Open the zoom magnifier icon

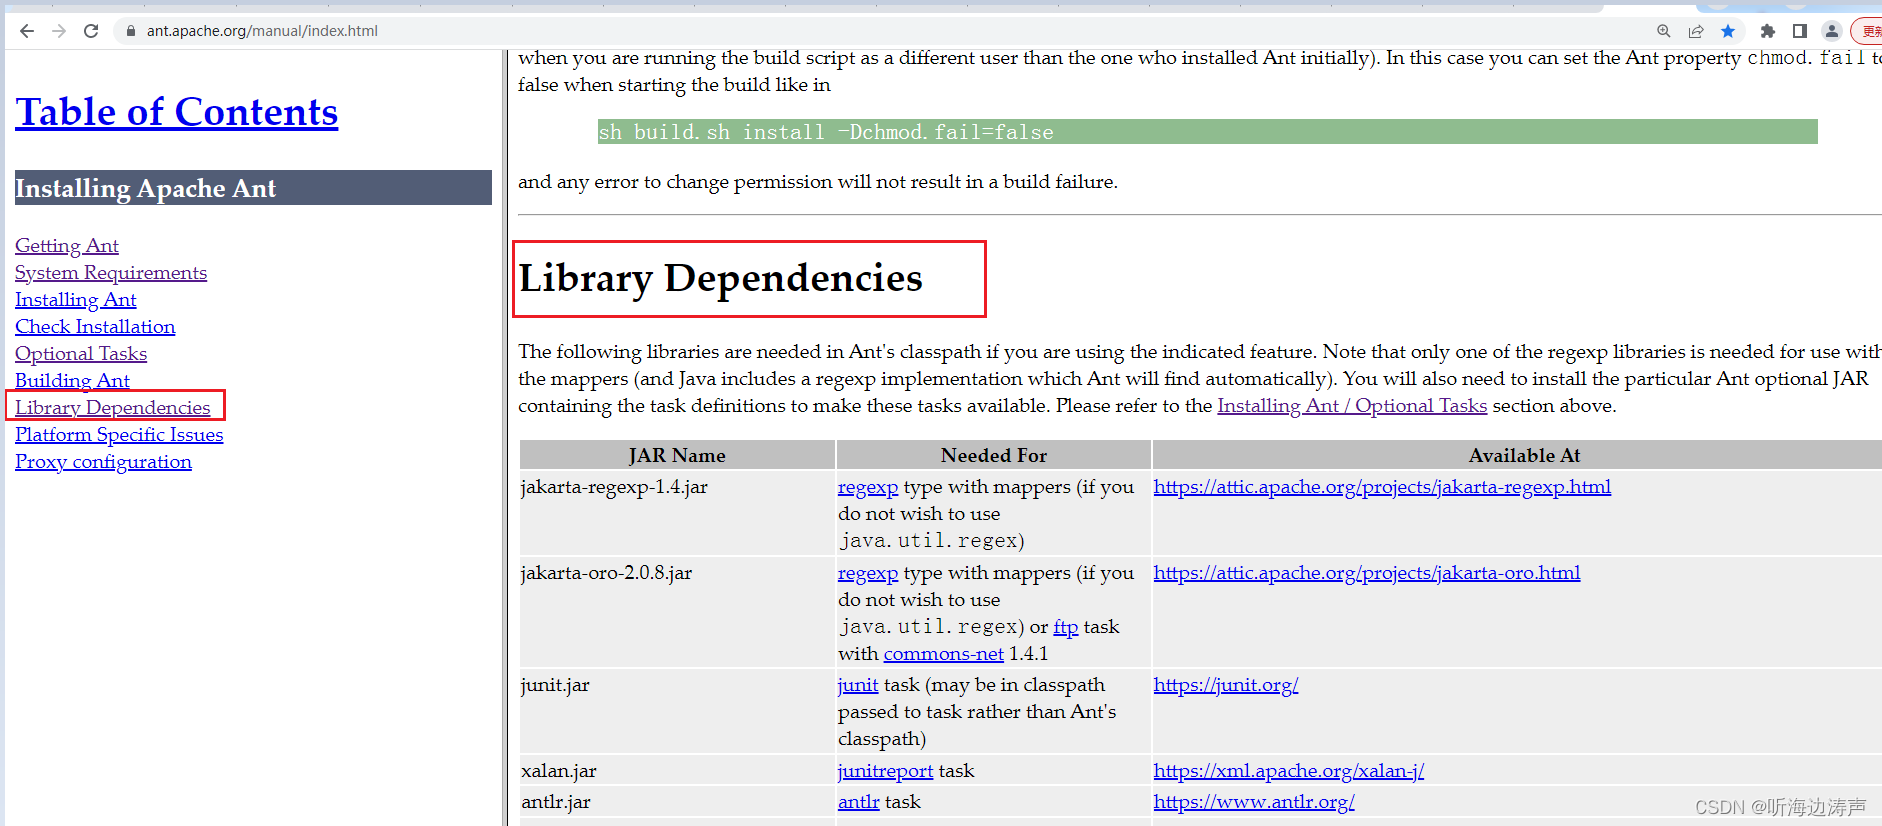(x=1664, y=31)
